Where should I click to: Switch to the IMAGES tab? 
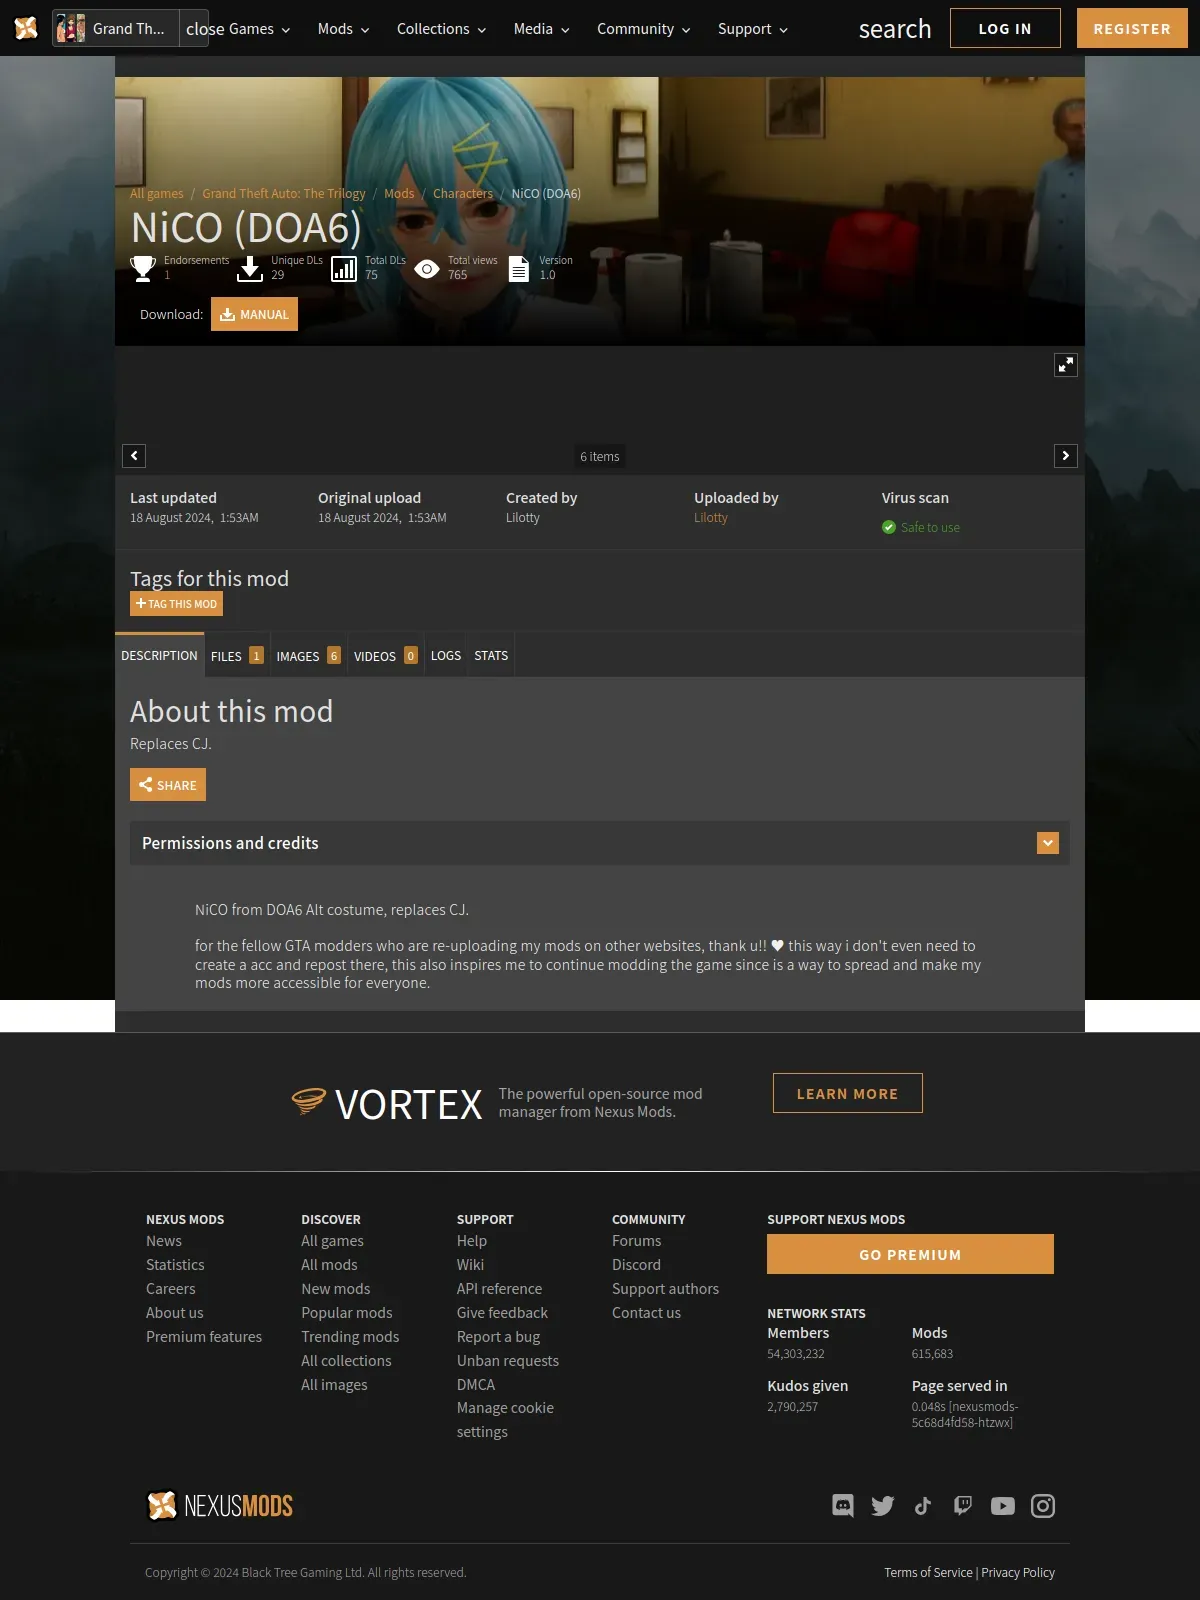308,656
